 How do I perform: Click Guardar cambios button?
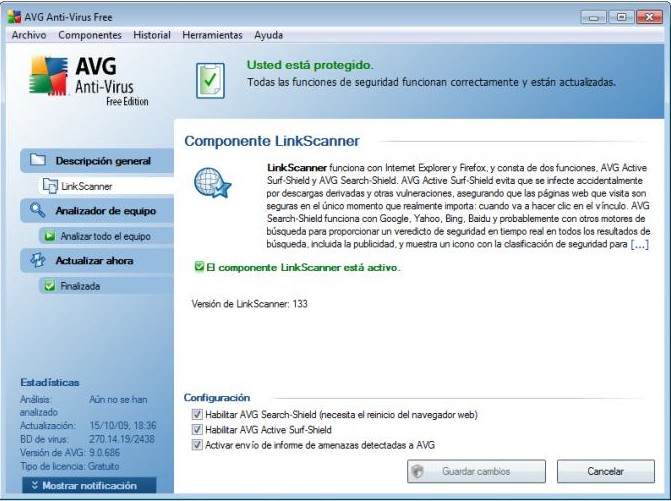click(x=476, y=471)
